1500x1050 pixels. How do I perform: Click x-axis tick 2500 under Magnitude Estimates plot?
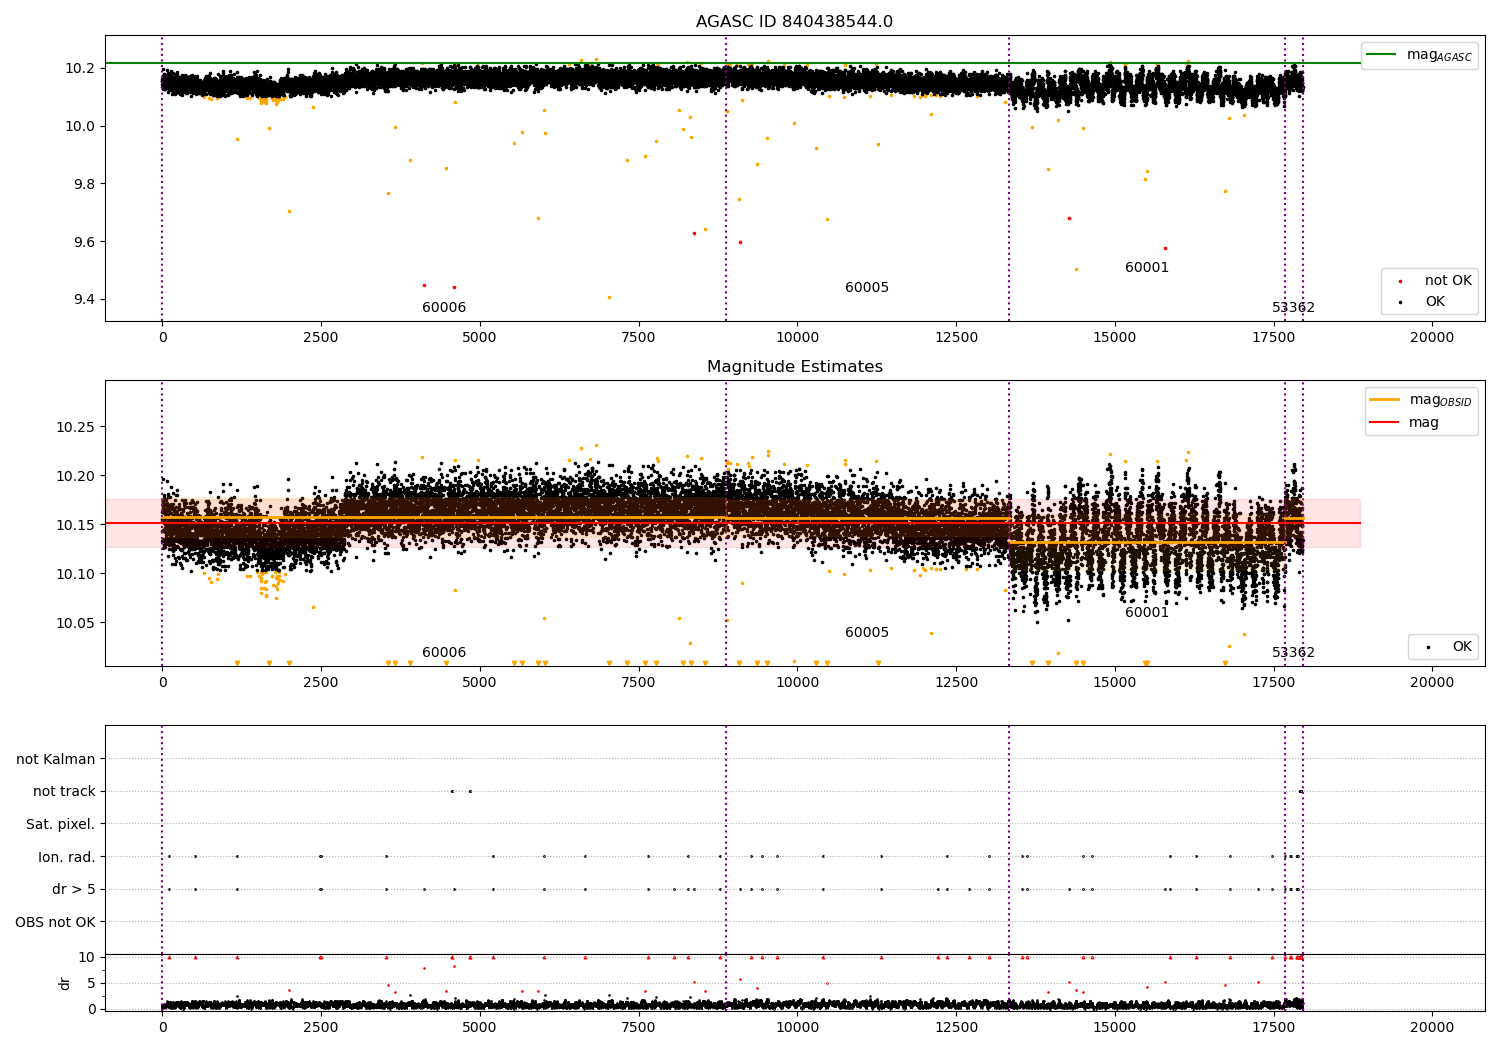pyautogui.click(x=320, y=683)
